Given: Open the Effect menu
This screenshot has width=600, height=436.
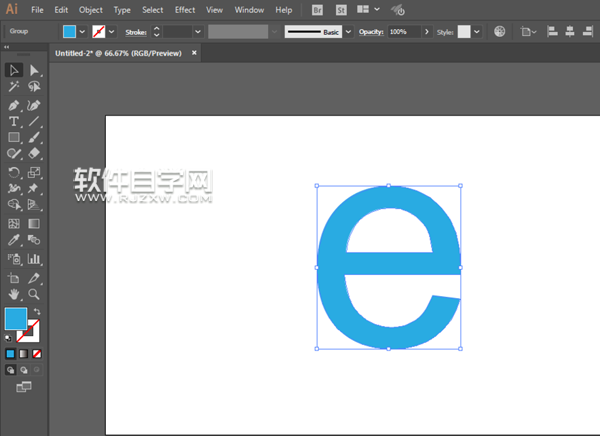Looking at the screenshot, I should click(185, 10).
